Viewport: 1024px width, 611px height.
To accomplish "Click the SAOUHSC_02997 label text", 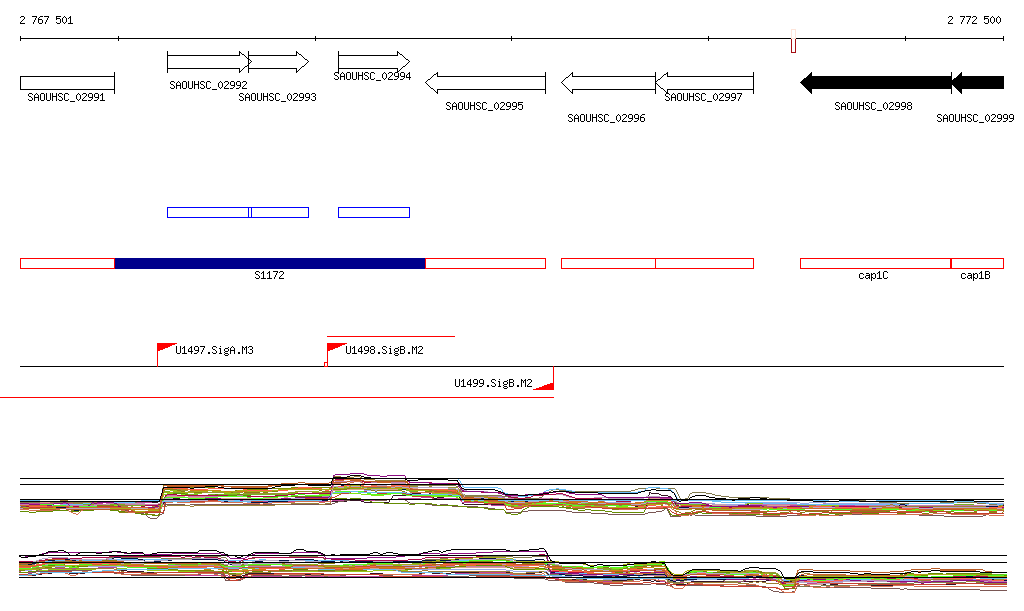I will click(703, 97).
